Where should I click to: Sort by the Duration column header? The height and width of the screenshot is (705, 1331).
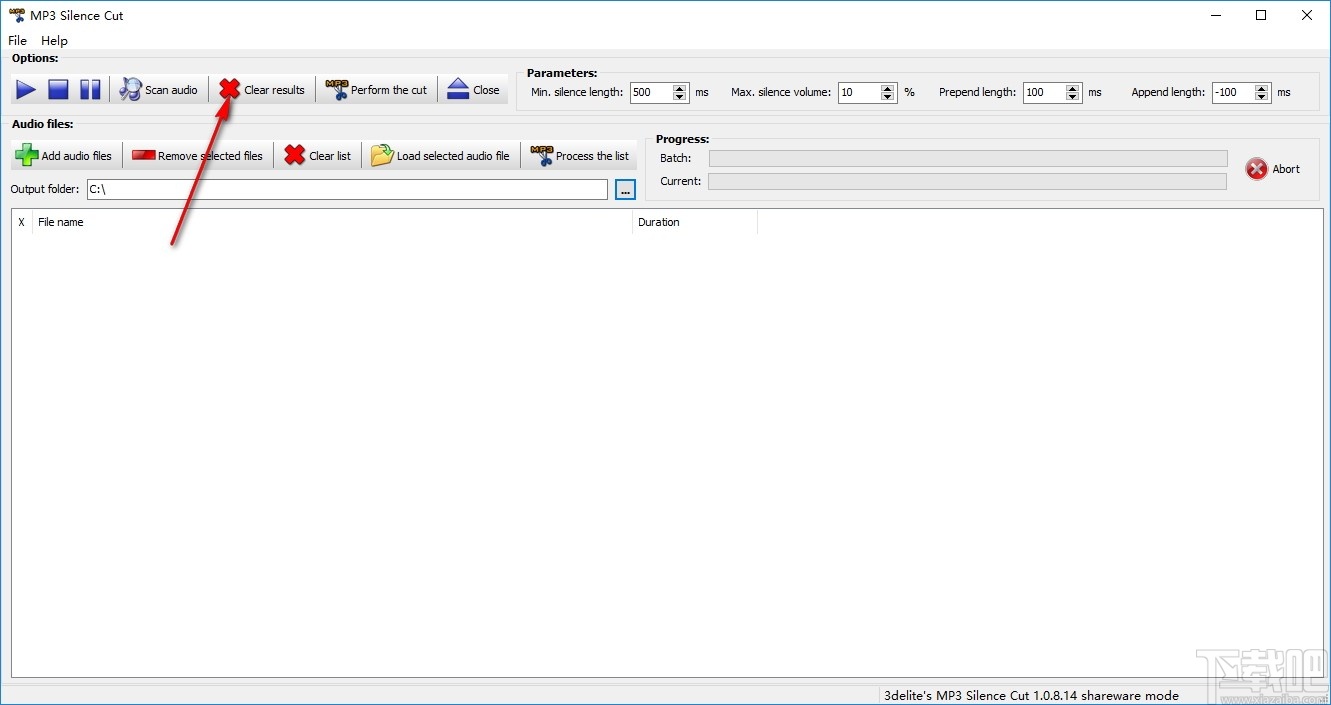pos(695,222)
